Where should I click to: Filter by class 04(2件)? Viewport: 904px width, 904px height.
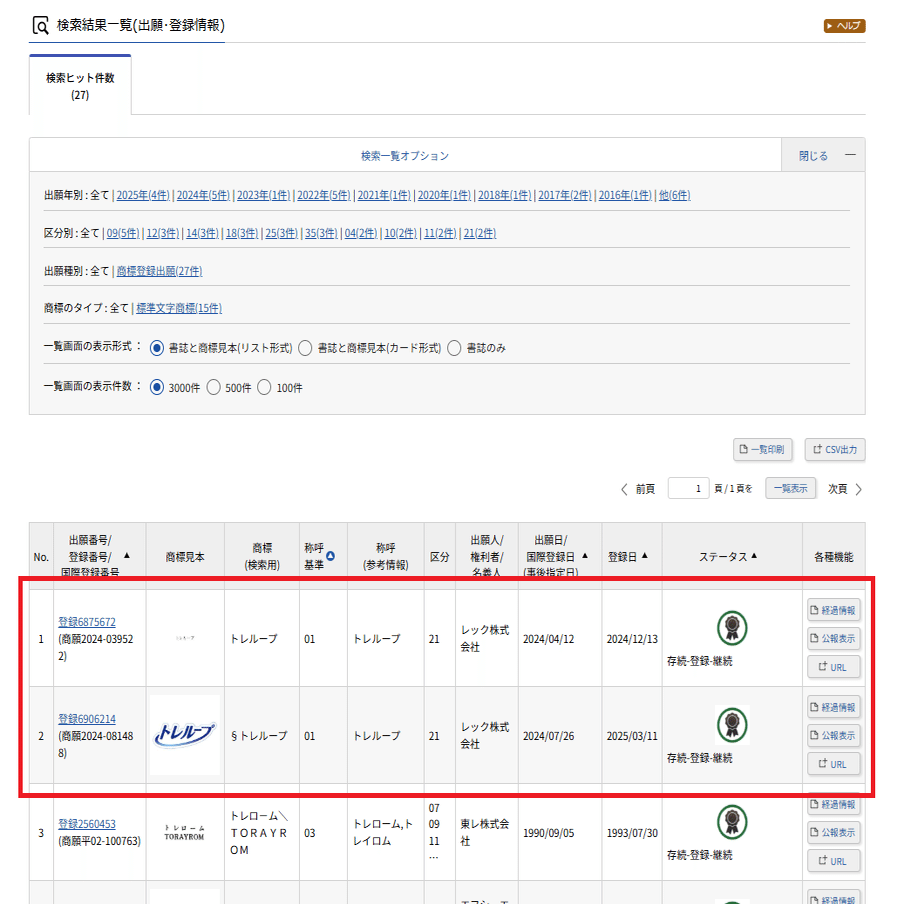coord(361,233)
